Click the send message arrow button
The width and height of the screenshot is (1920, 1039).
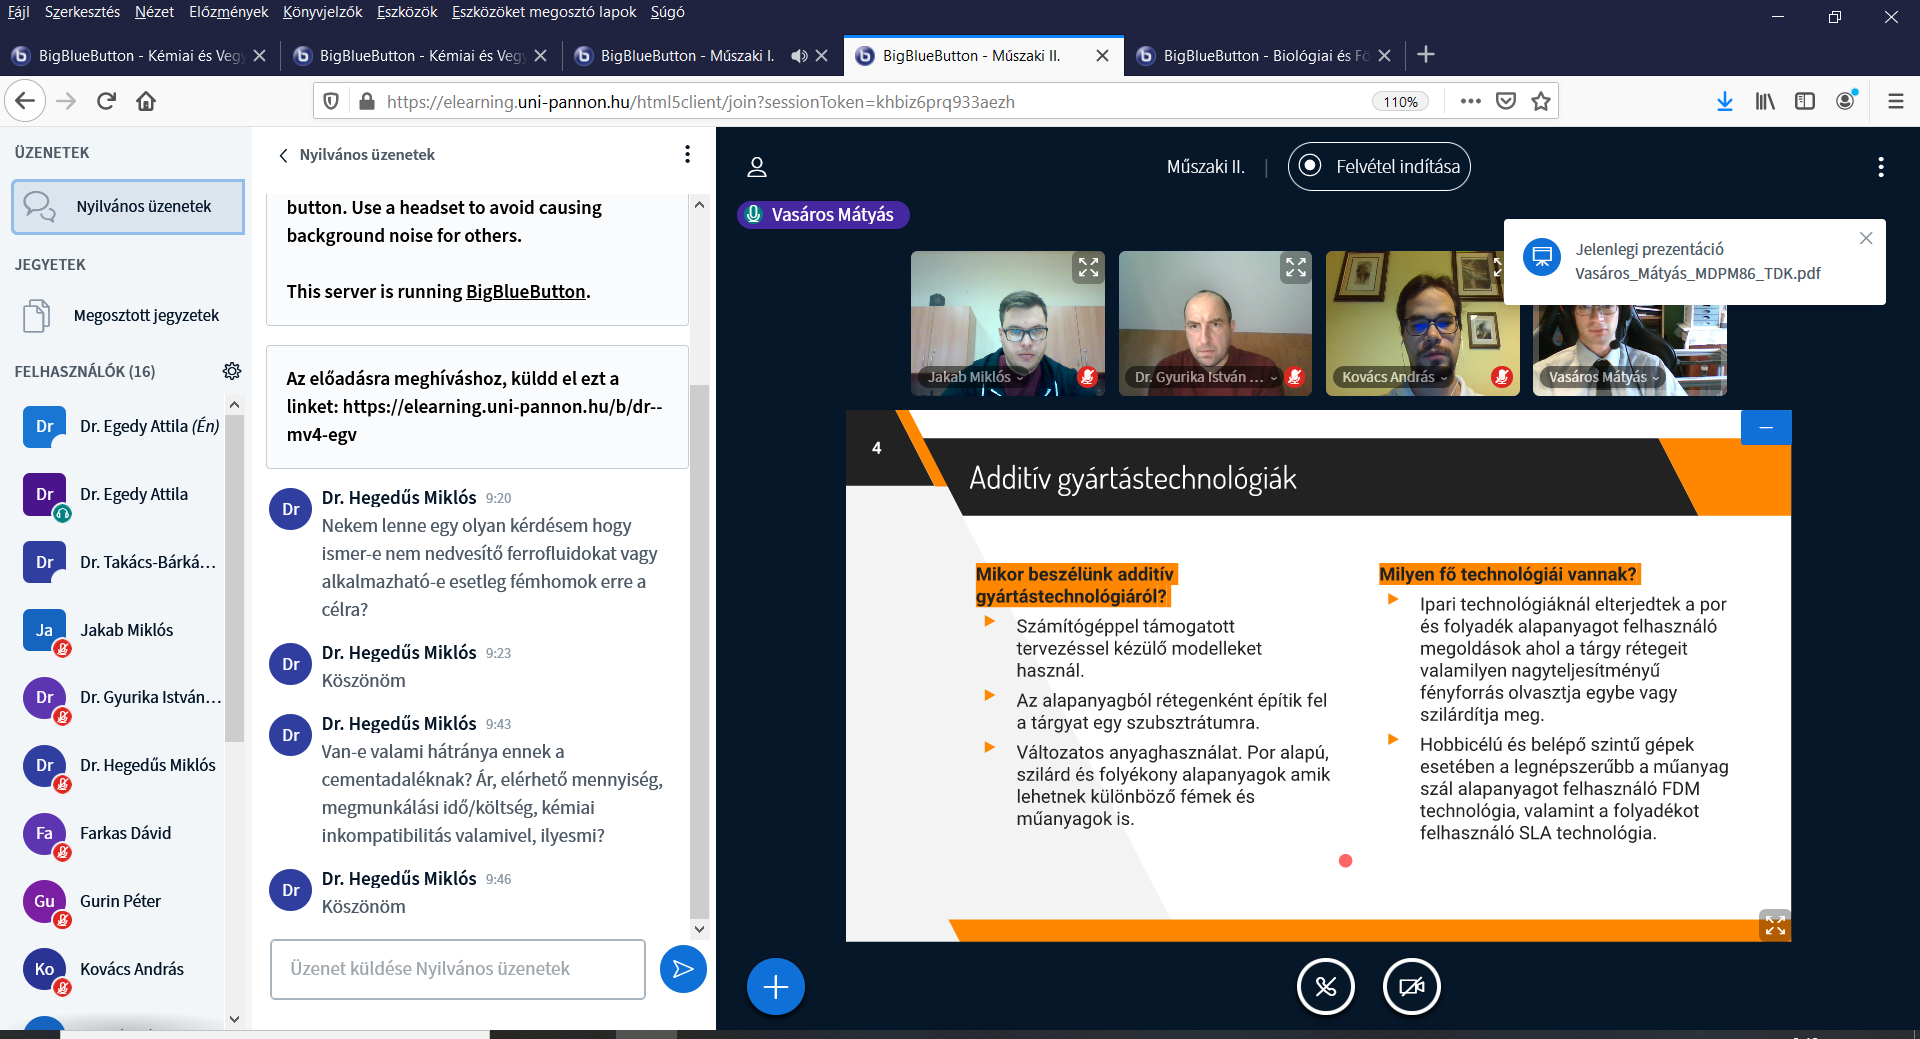683,969
